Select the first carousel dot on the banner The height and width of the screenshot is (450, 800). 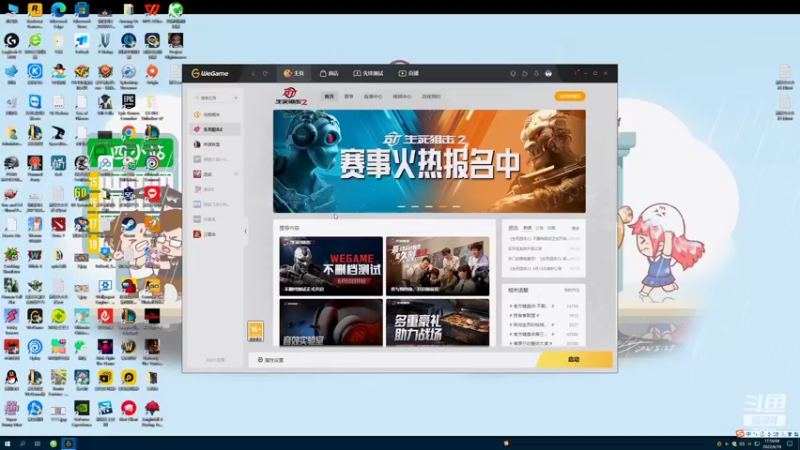pyautogui.click(x=402, y=207)
